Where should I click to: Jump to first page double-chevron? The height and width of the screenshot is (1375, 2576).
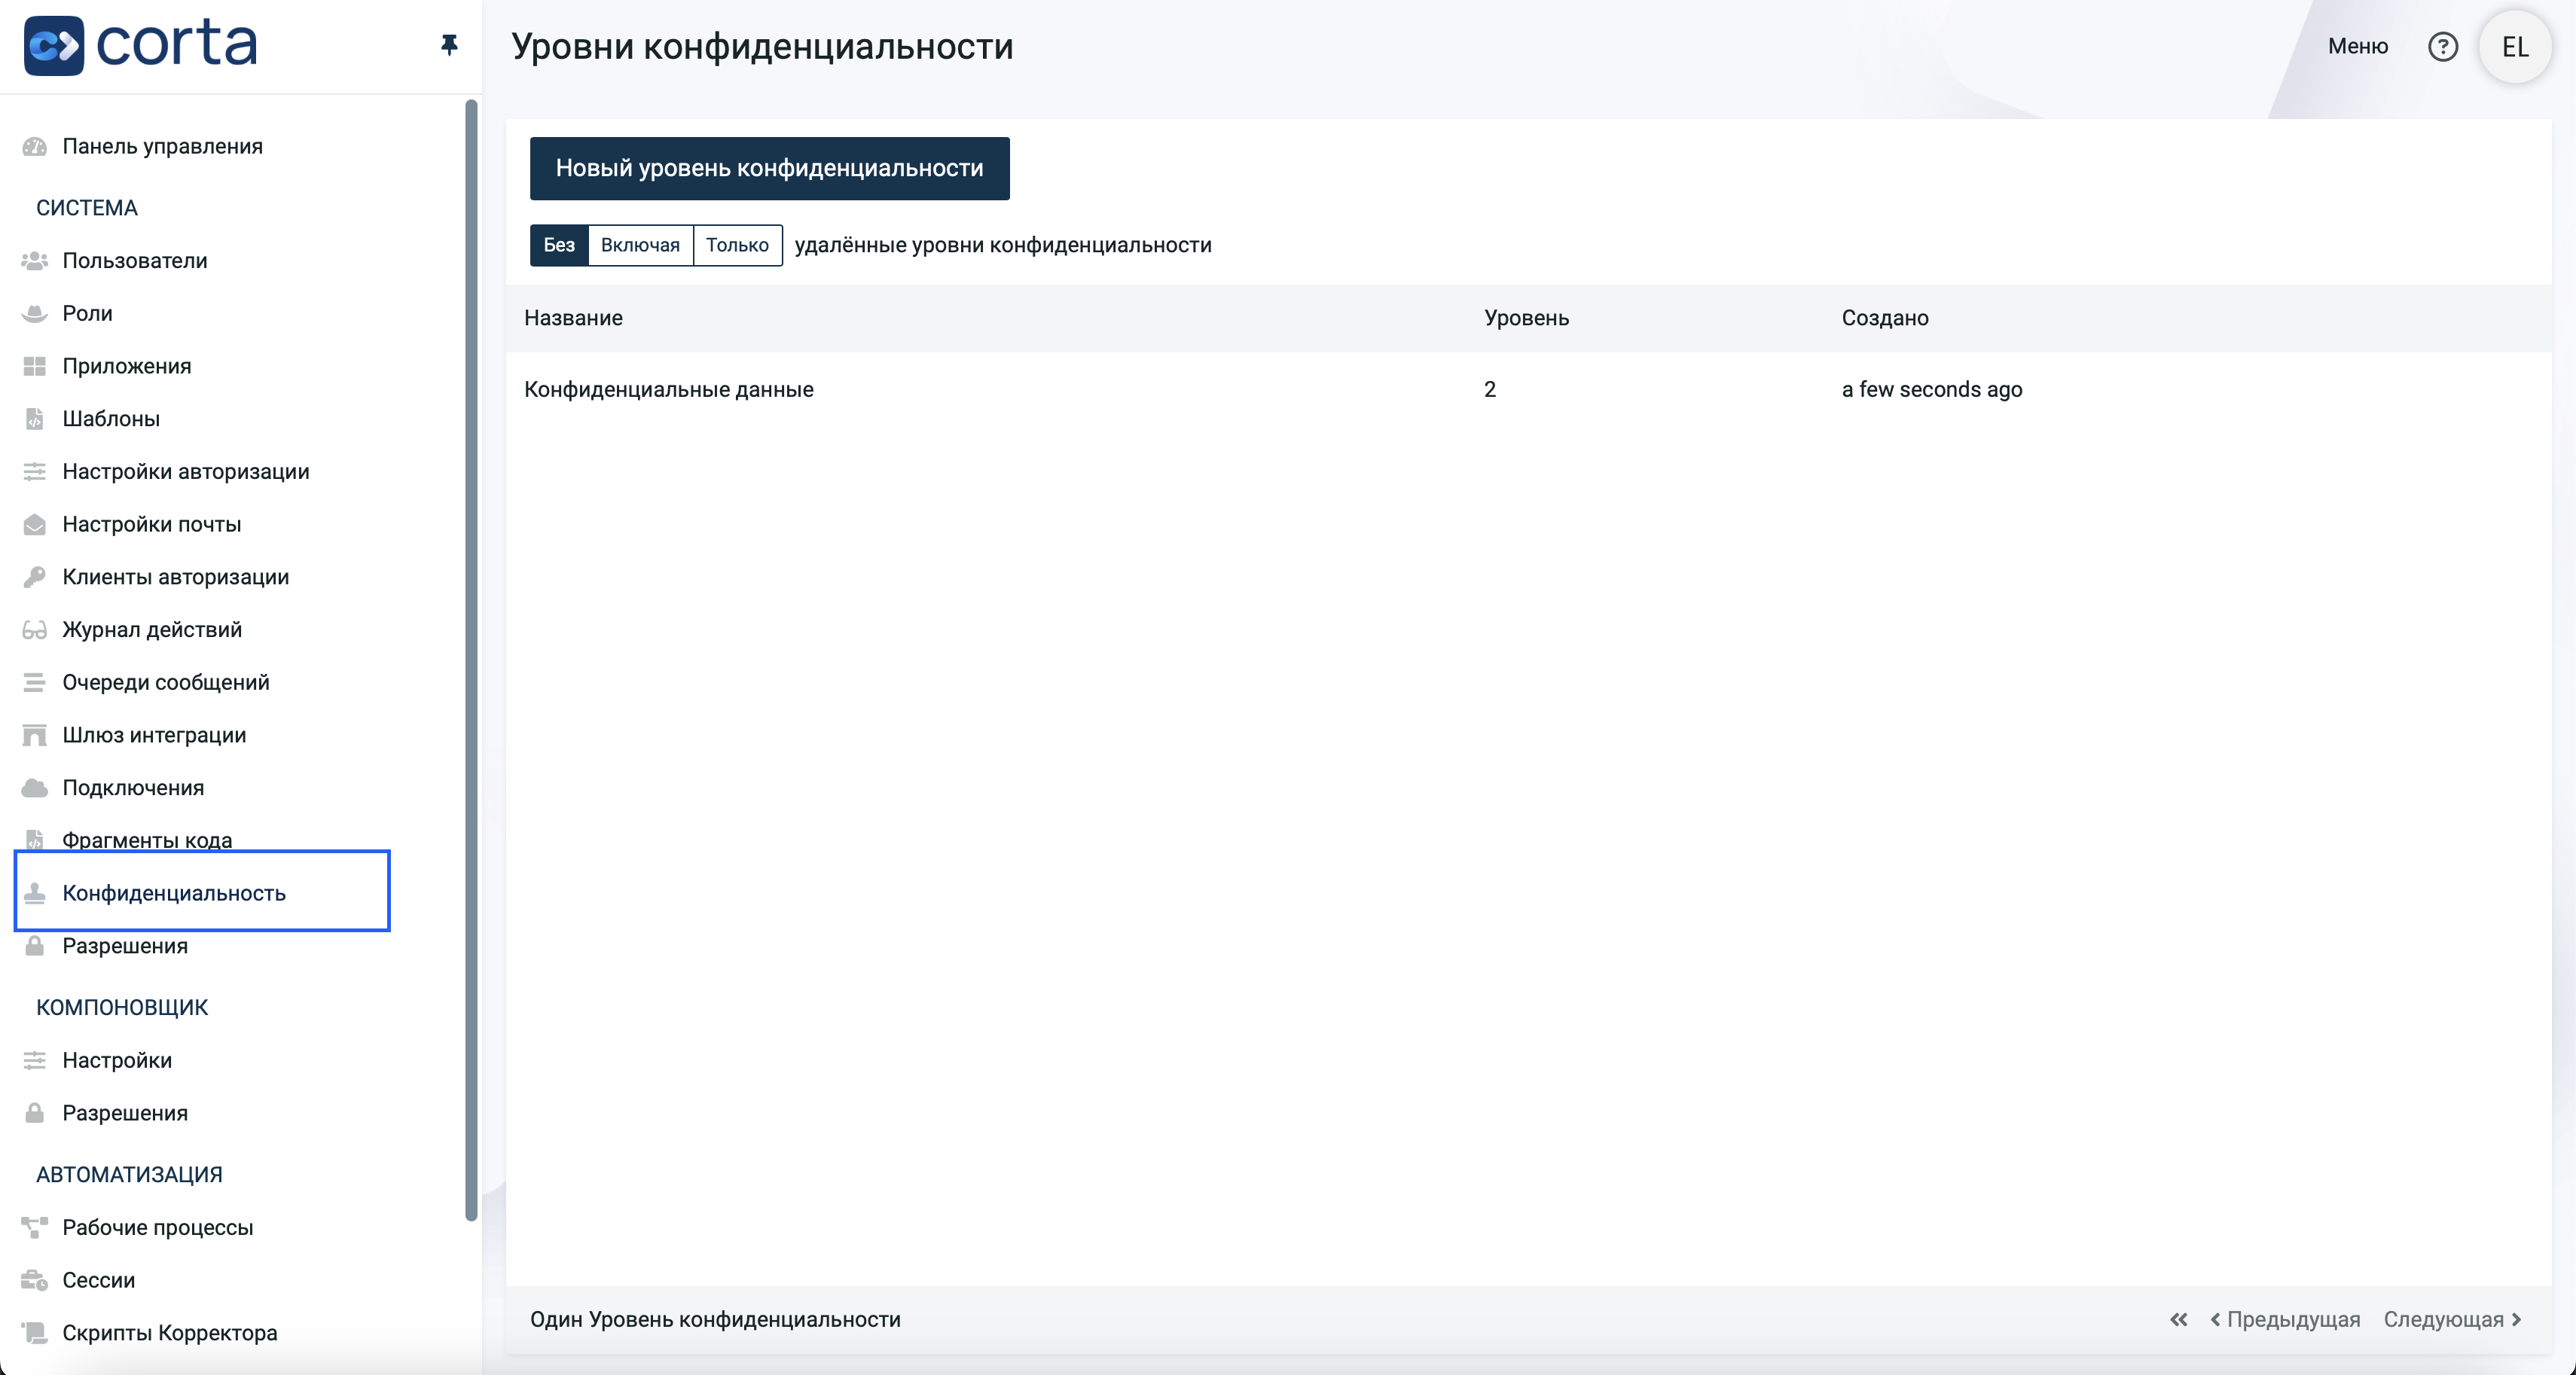[2179, 1319]
